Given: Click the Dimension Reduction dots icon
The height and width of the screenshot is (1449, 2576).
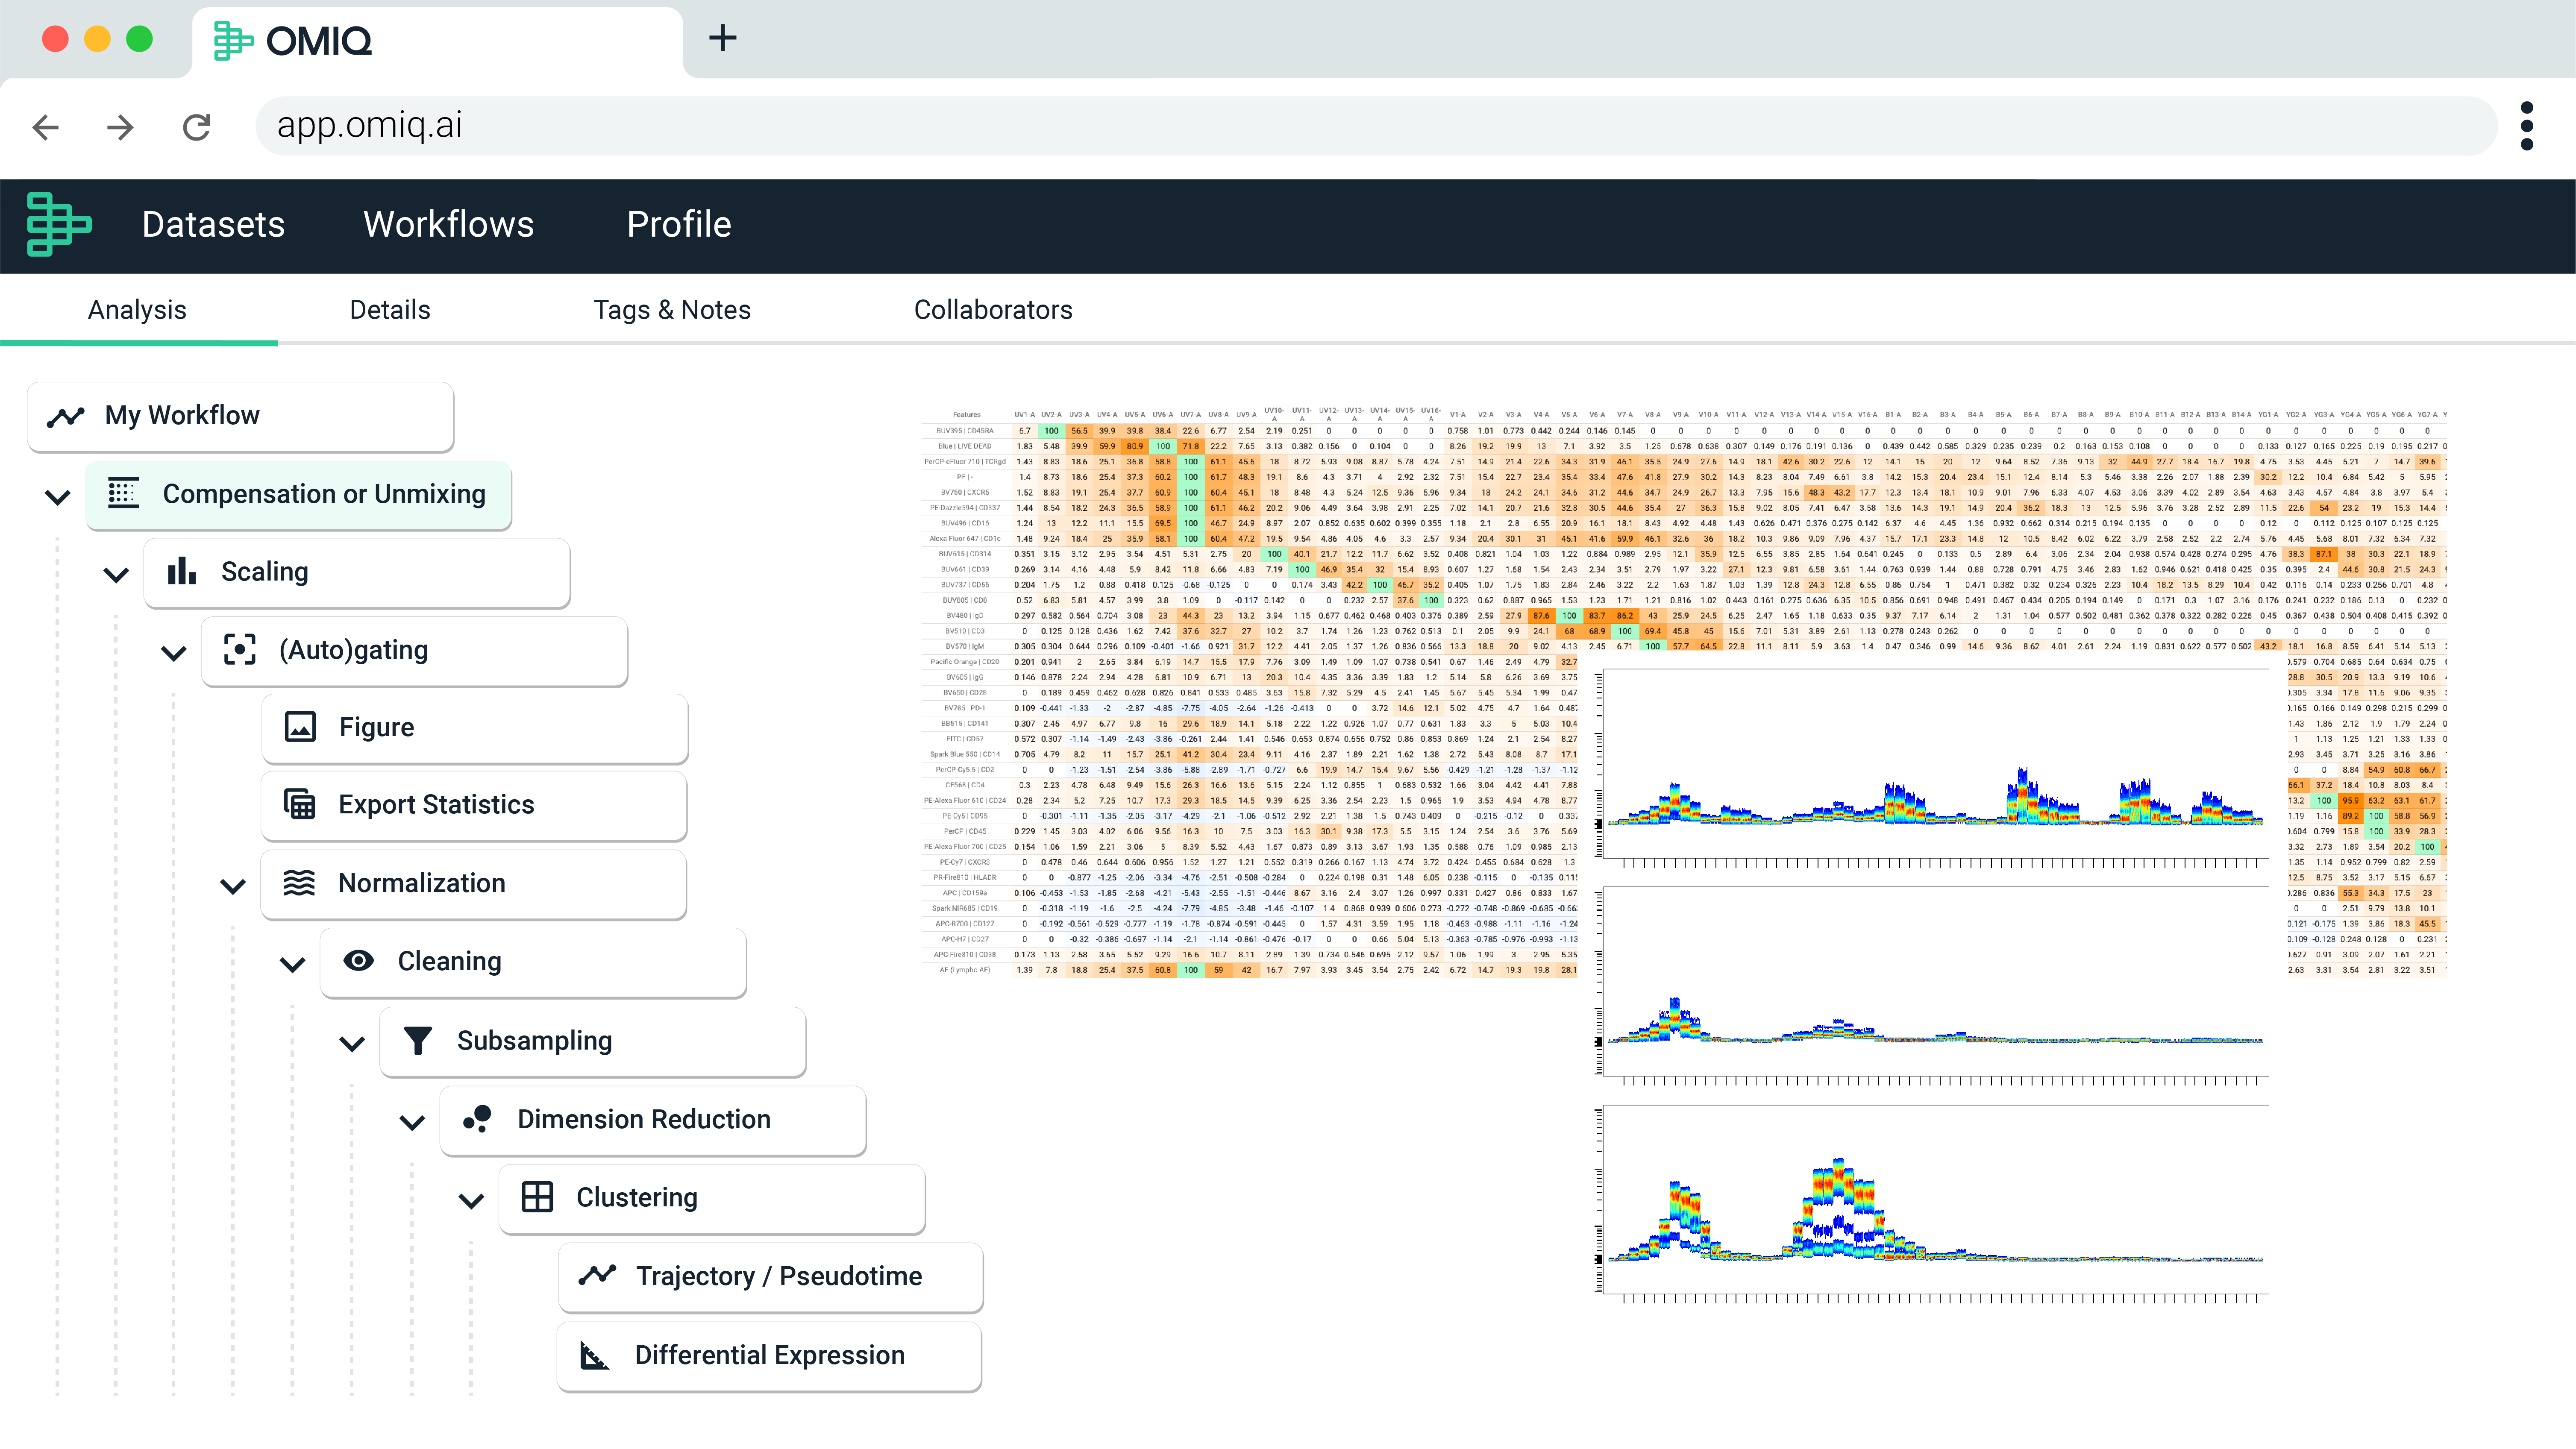Looking at the screenshot, I should pyautogui.click(x=477, y=1119).
